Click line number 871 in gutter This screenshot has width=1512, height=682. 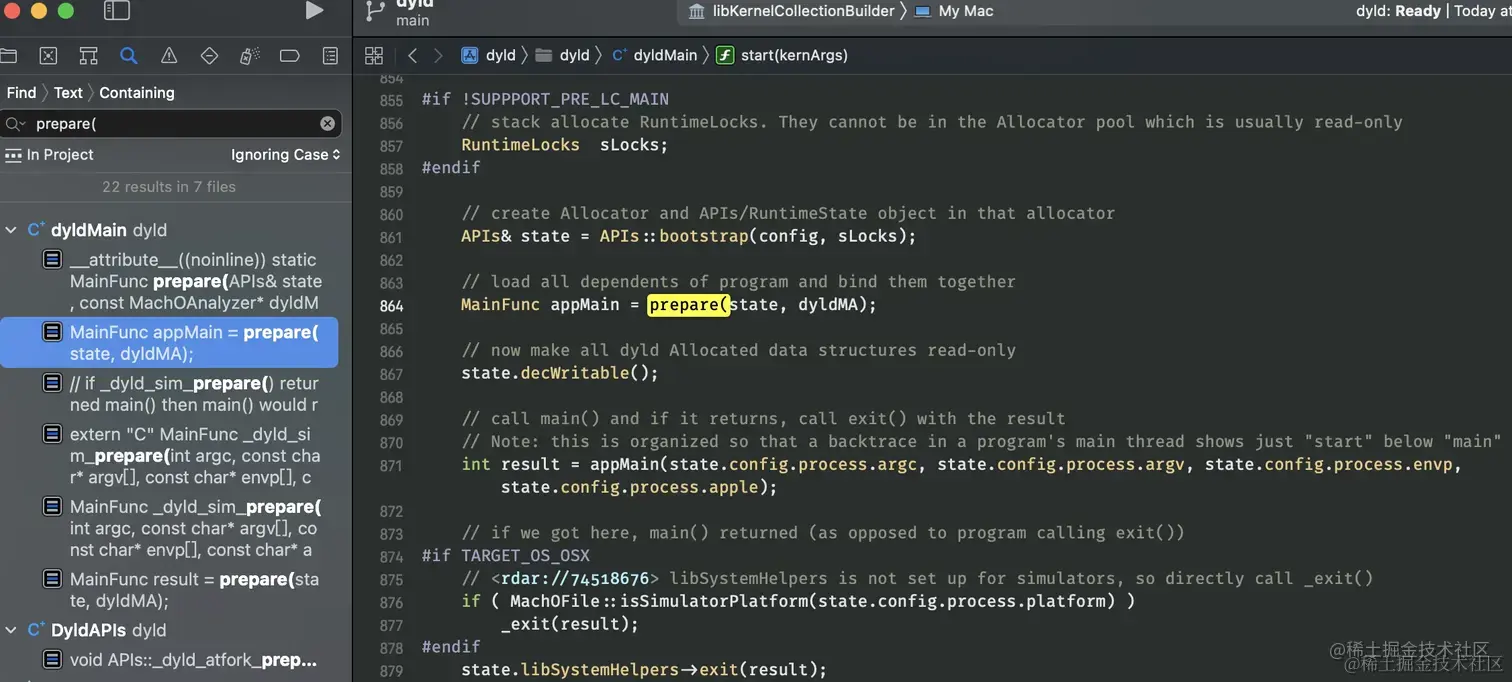(391, 465)
